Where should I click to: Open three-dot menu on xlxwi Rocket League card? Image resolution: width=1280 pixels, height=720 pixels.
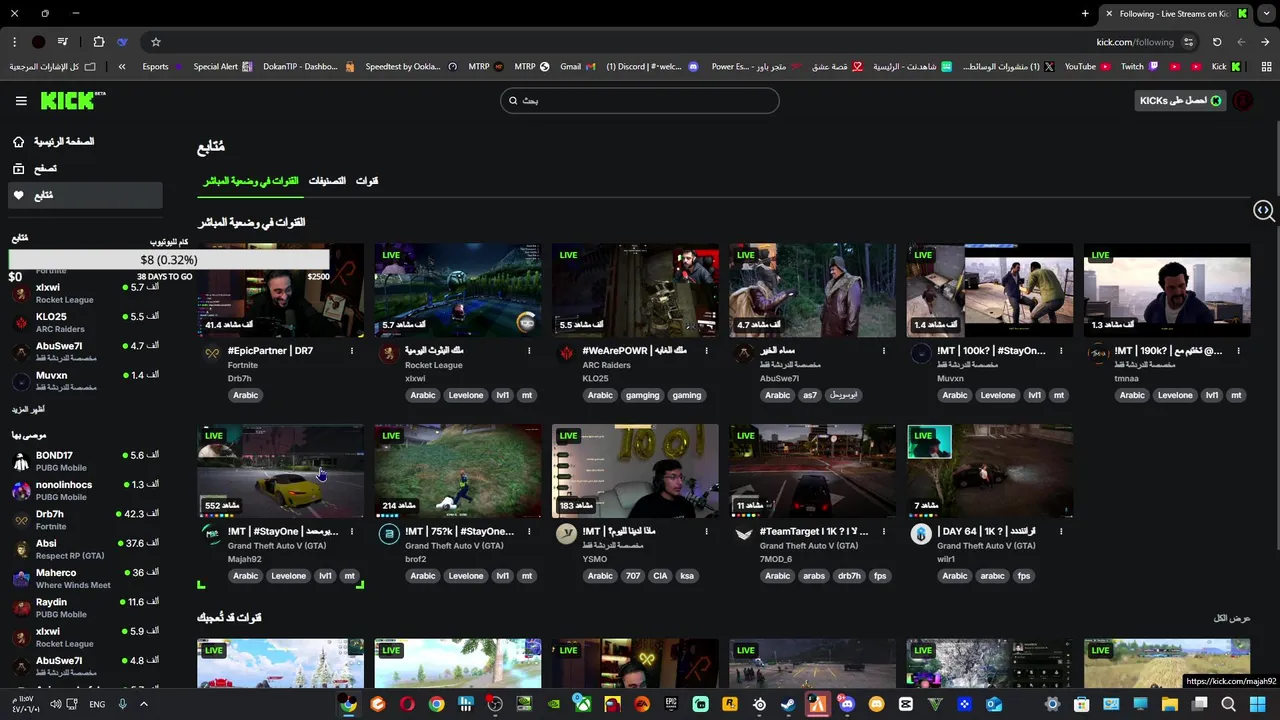pos(529,351)
